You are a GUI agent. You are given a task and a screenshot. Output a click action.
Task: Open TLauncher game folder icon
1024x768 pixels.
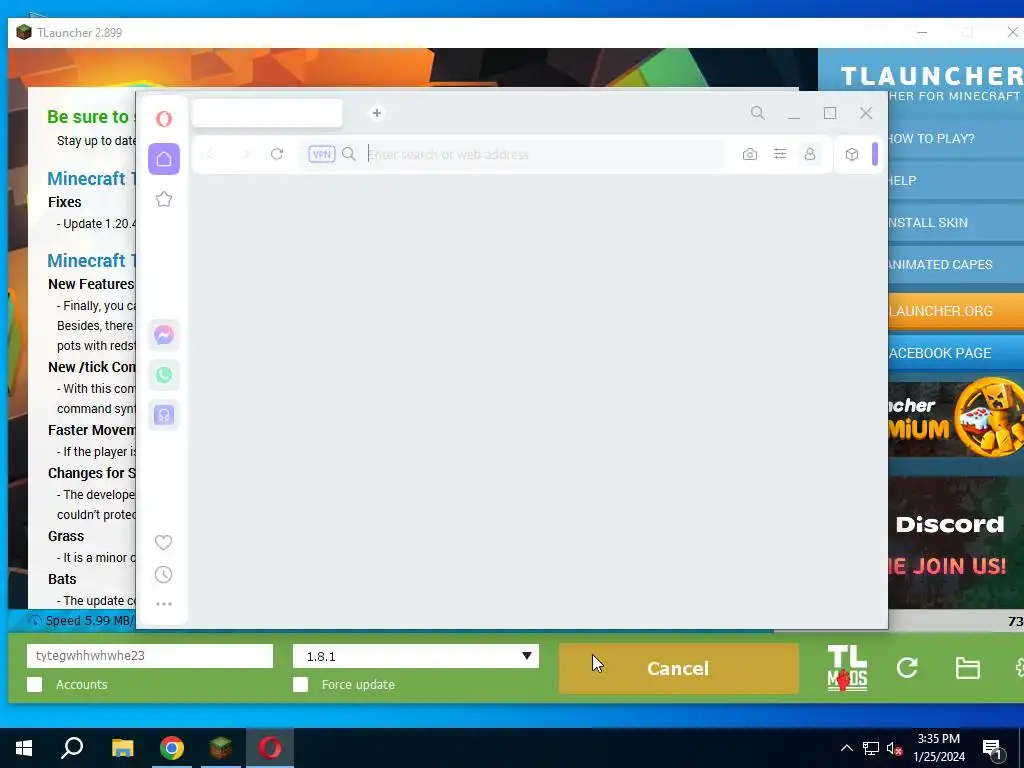coord(967,668)
